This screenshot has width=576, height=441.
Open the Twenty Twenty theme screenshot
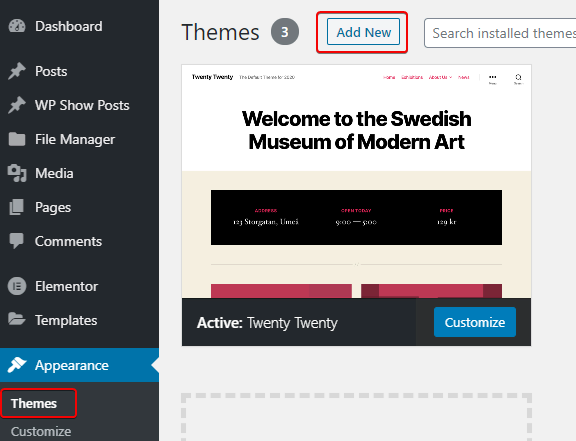(356, 181)
